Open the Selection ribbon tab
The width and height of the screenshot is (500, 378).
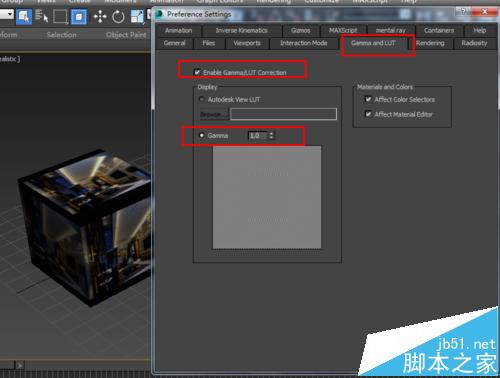pos(61,35)
